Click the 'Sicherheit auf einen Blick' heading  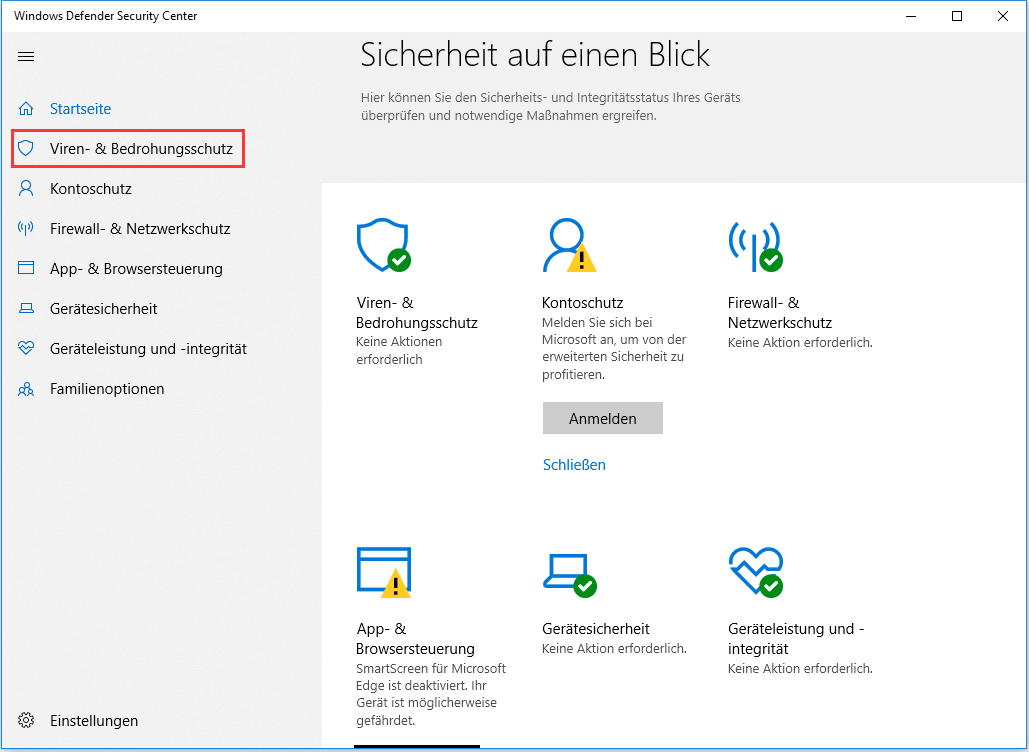[535, 54]
